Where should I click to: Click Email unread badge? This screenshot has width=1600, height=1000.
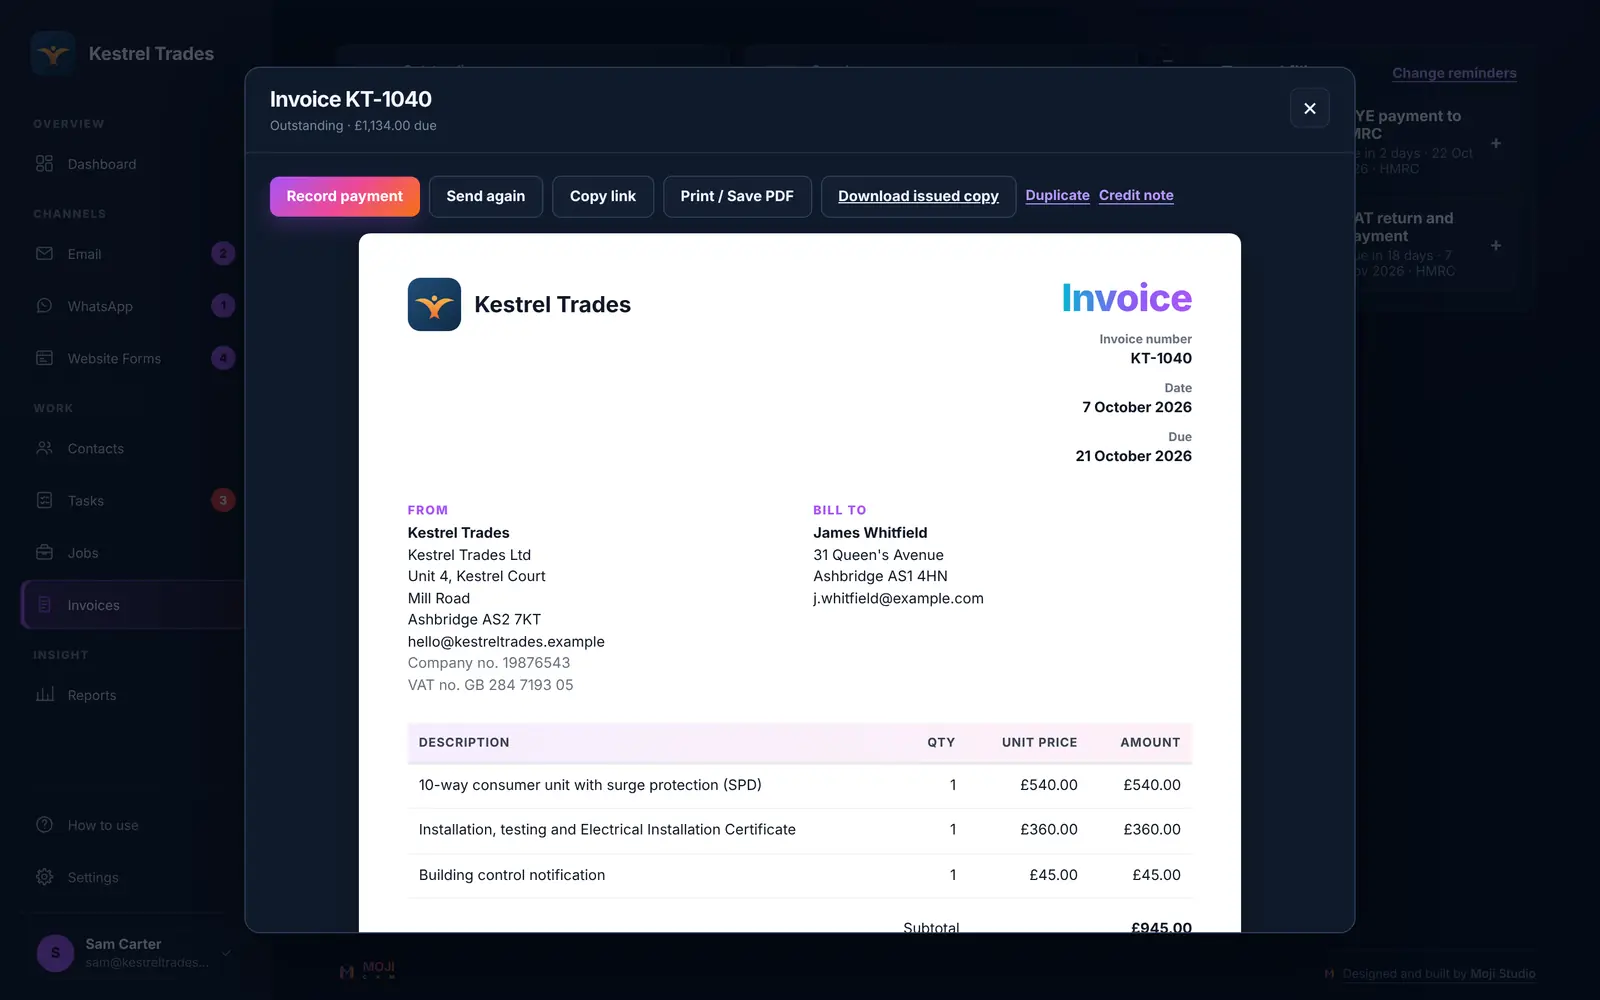(223, 254)
